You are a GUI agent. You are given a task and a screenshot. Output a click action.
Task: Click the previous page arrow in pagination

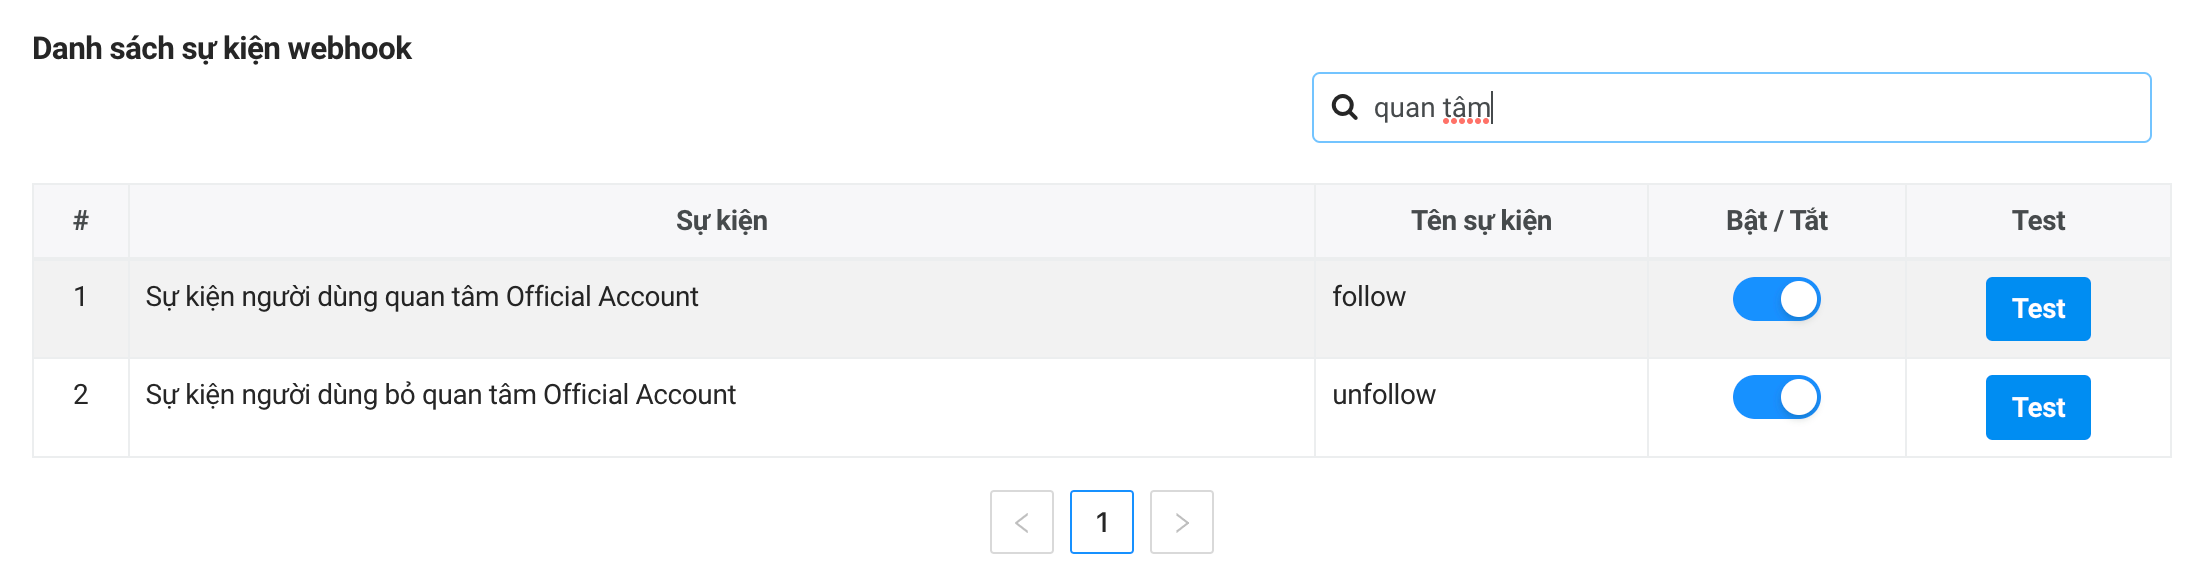(x=1021, y=522)
